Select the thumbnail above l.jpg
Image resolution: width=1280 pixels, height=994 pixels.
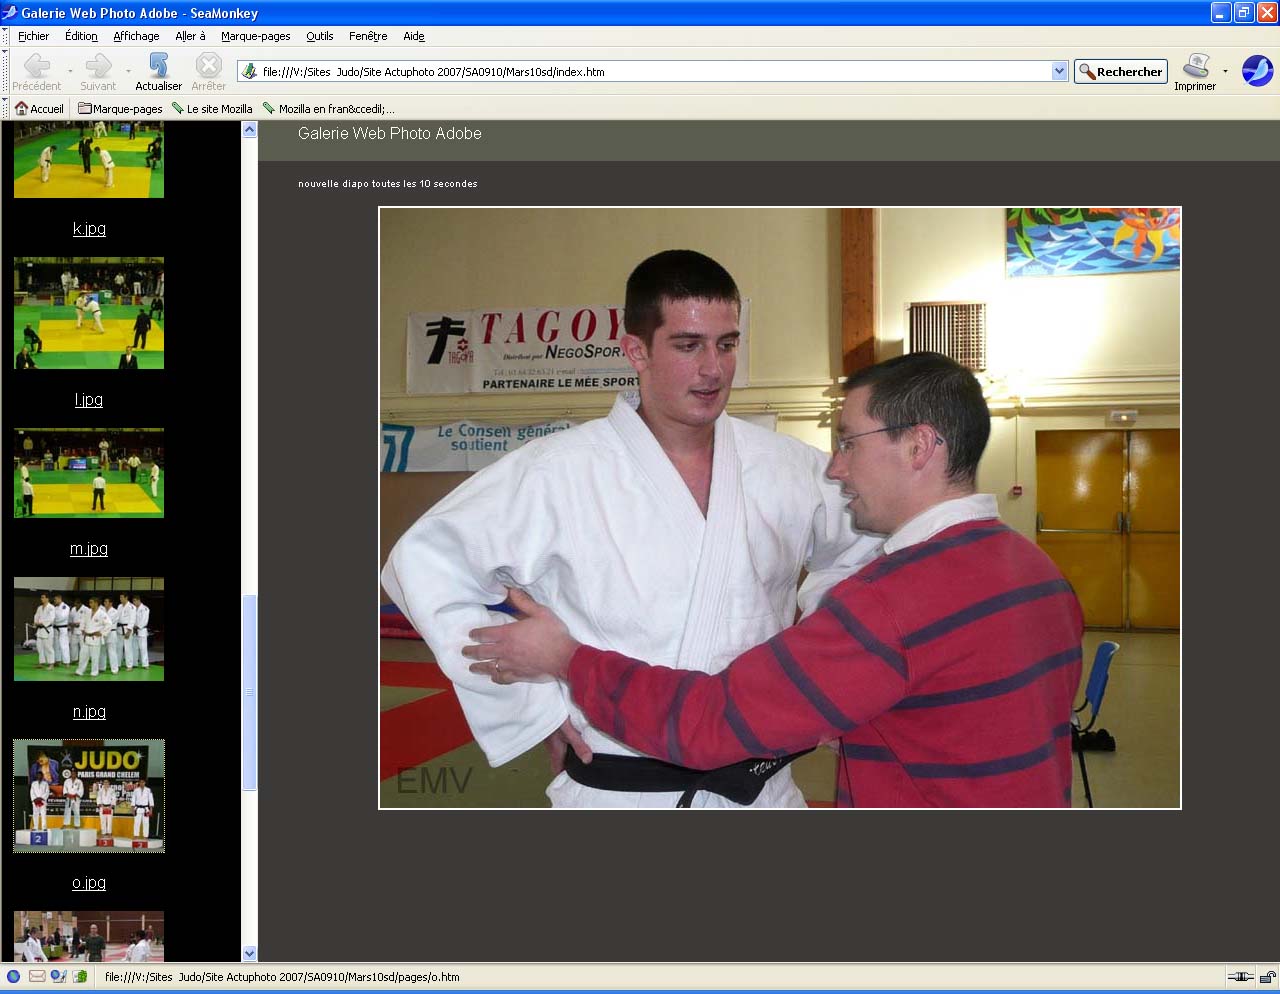tap(89, 313)
